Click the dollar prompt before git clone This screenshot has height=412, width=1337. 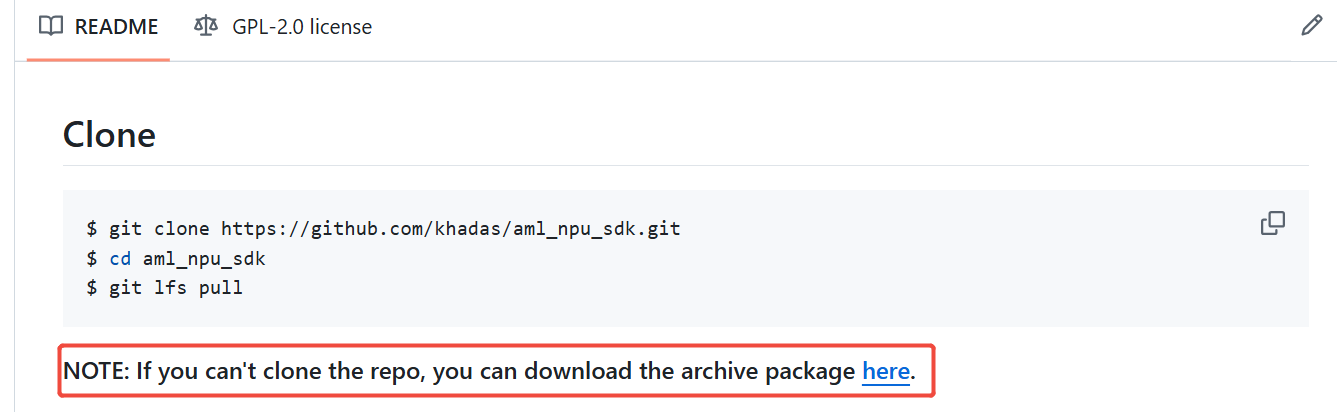pos(93,229)
